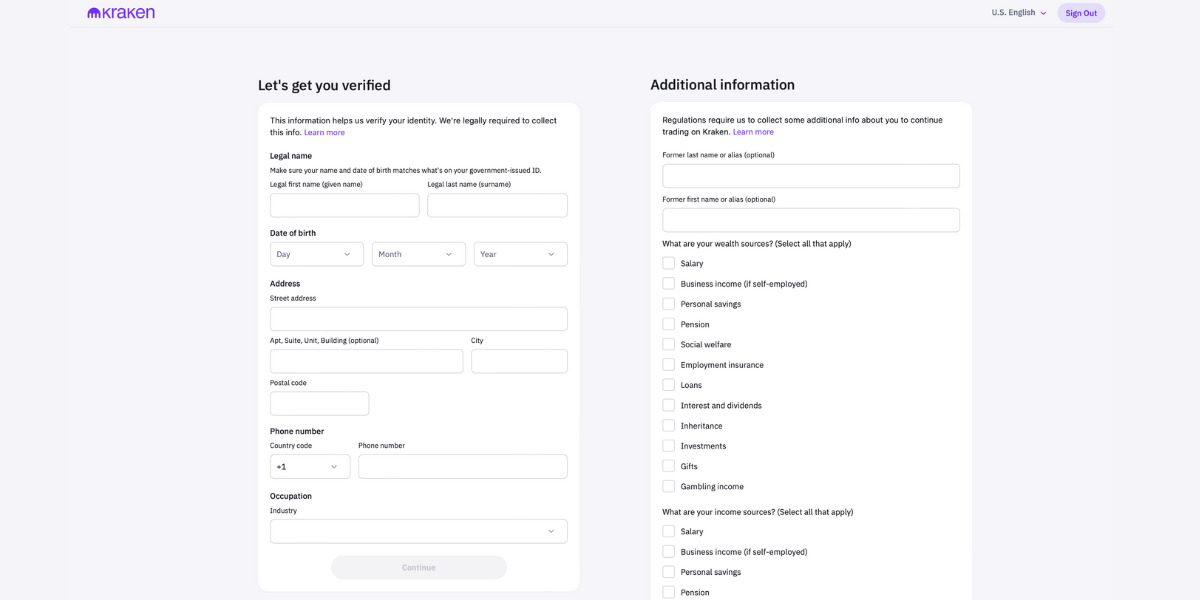Click the Former last name or alias field

[810, 175]
